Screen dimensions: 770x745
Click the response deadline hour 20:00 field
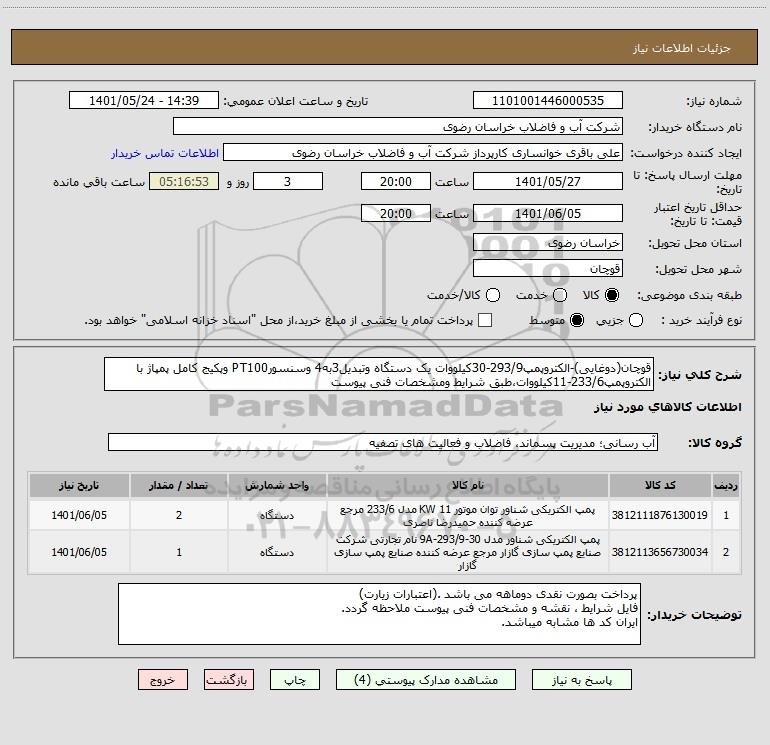tap(396, 181)
